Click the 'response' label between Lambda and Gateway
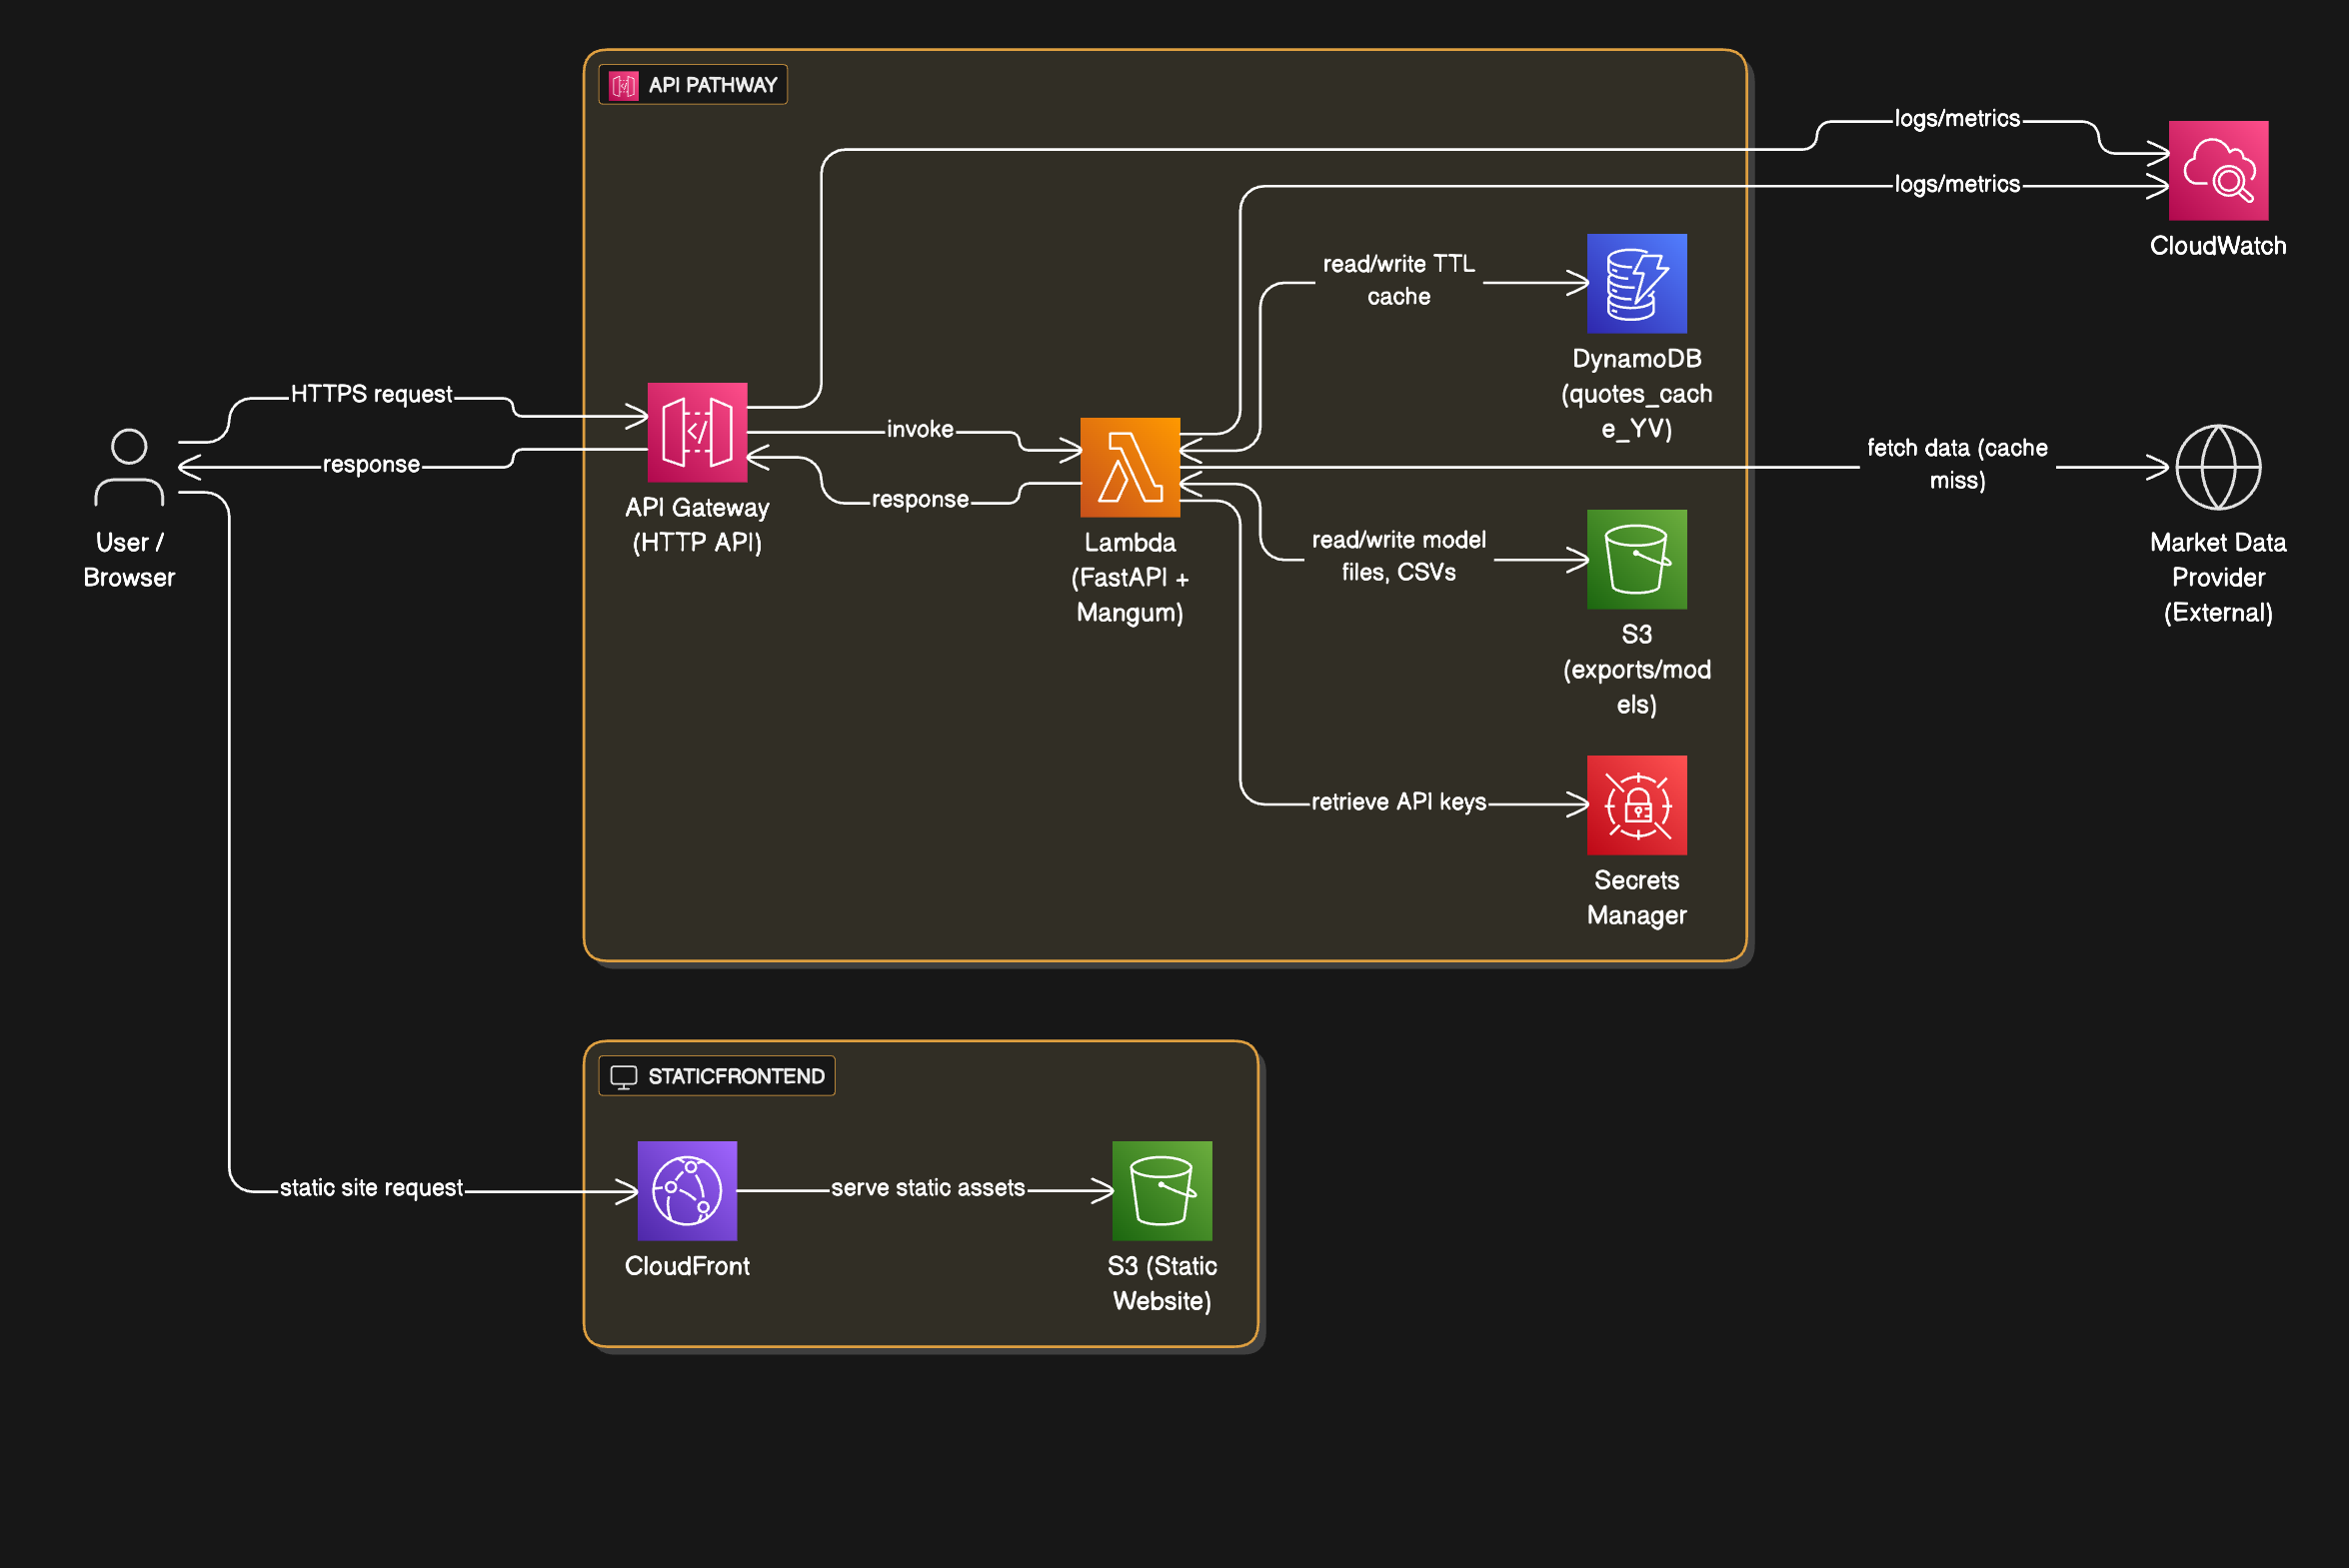 click(x=920, y=499)
